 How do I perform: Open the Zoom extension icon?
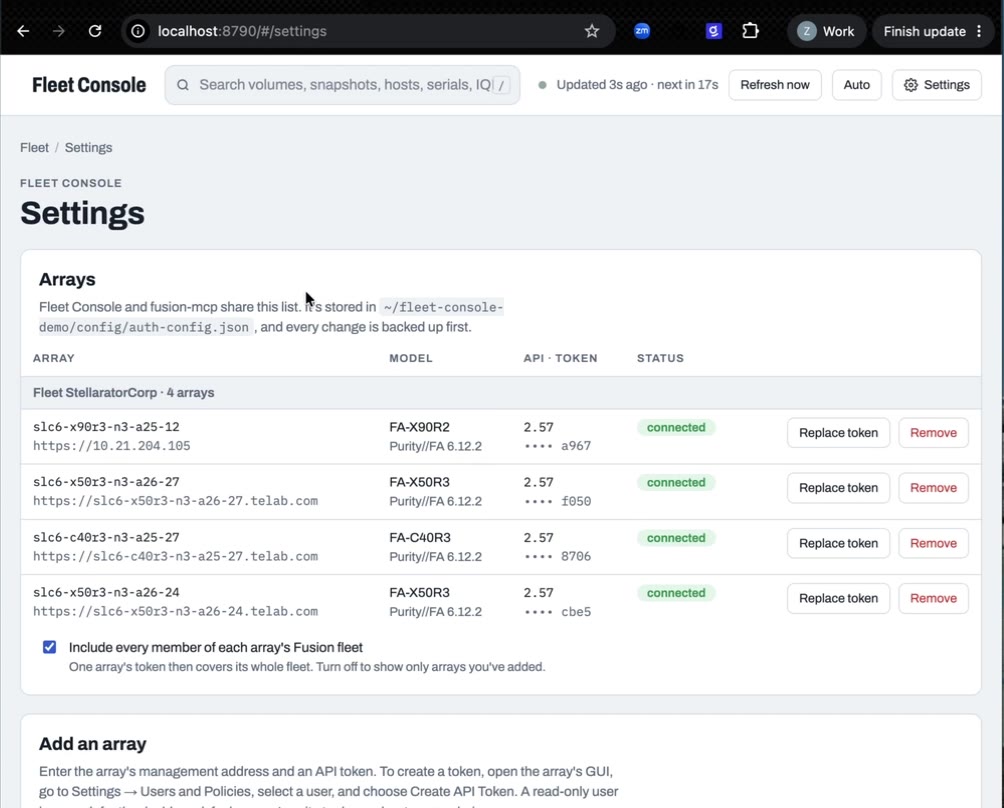tap(642, 30)
